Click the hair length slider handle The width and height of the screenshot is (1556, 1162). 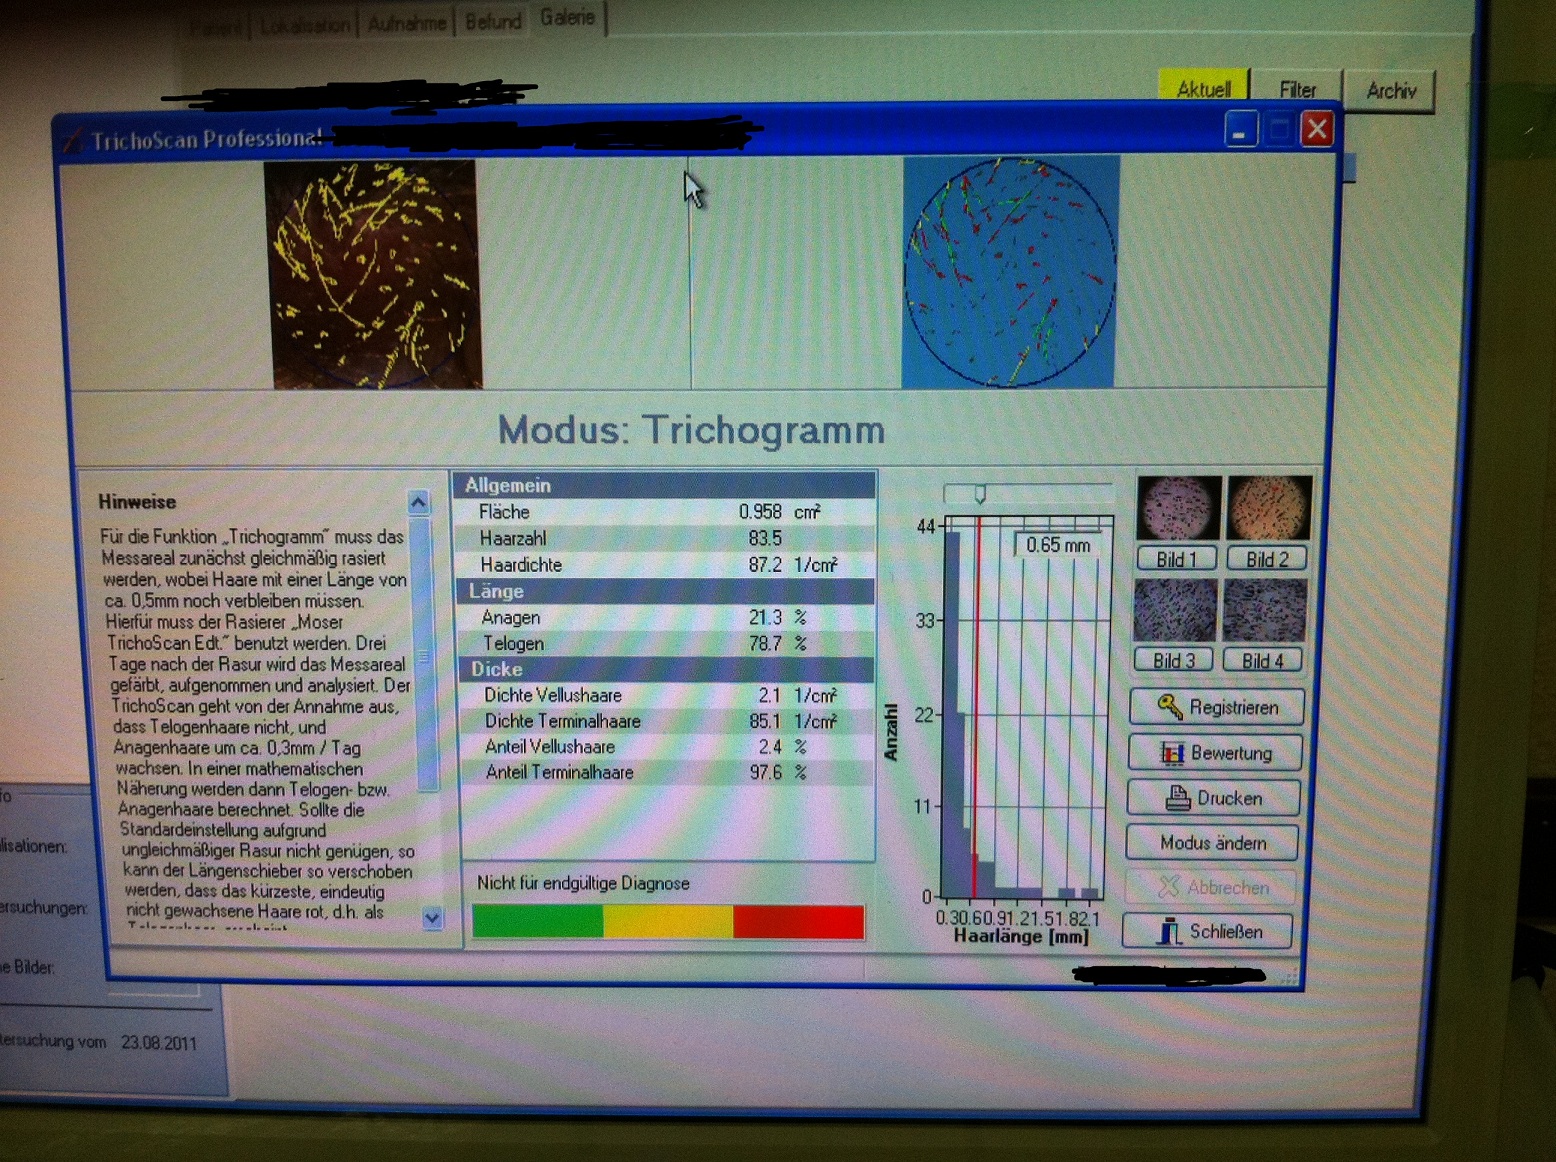(x=980, y=494)
